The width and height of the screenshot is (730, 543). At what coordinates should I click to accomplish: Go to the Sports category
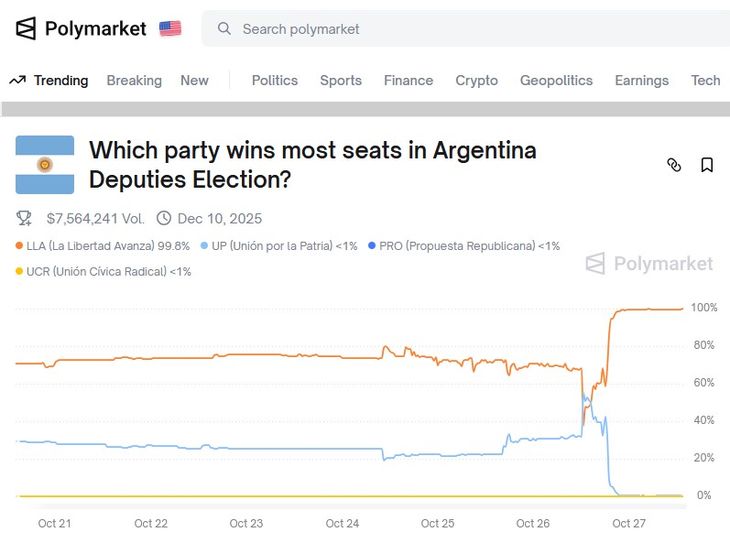(341, 80)
